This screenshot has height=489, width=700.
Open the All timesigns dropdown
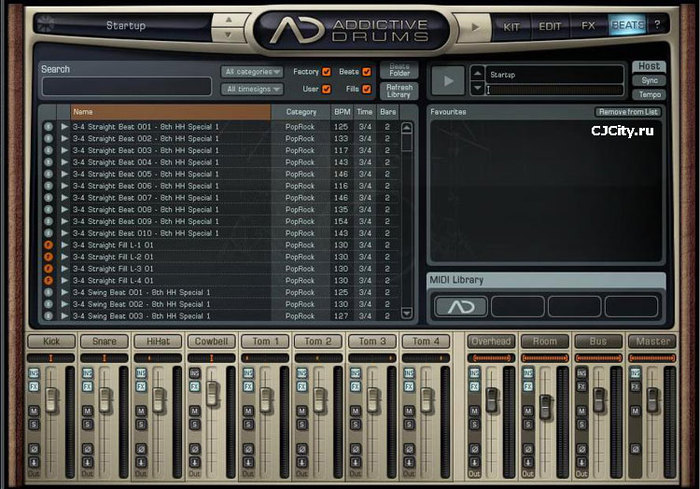pos(252,89)
